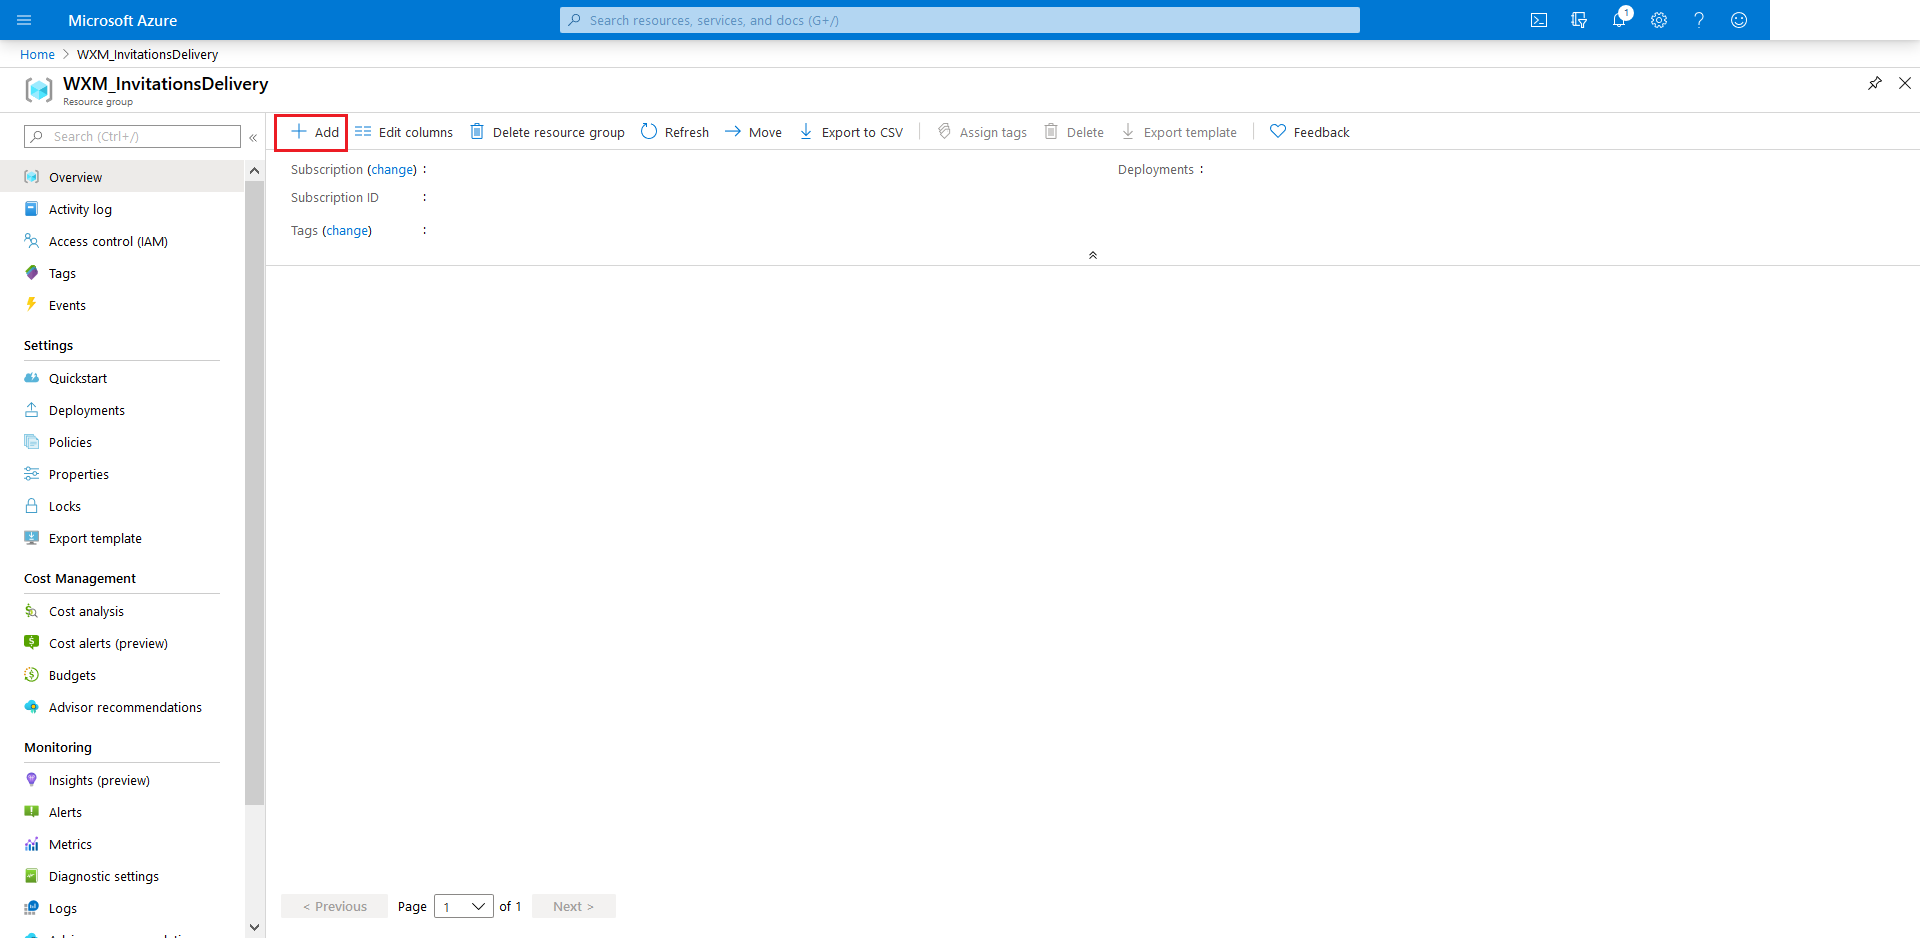
Task: Send feedback using the smiley icon
Action: [1739, 20]
